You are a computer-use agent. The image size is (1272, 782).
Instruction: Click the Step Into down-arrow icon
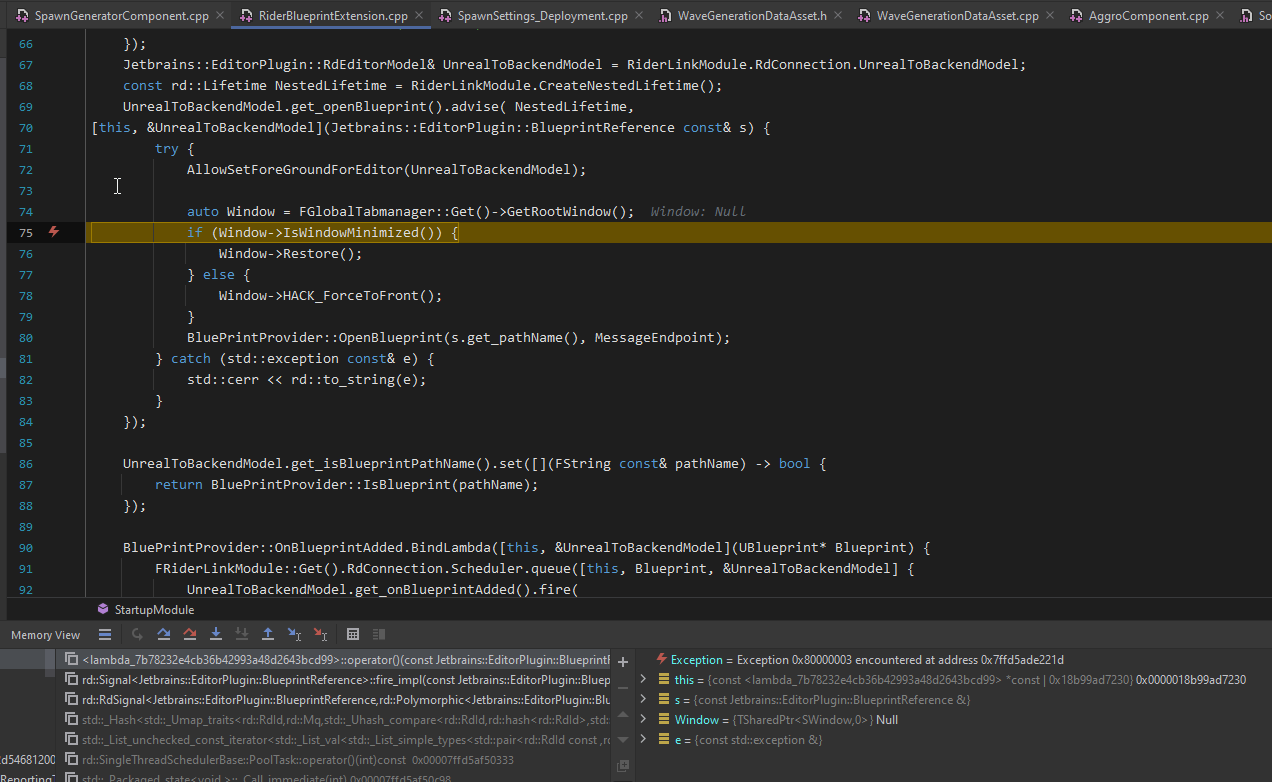216,633
